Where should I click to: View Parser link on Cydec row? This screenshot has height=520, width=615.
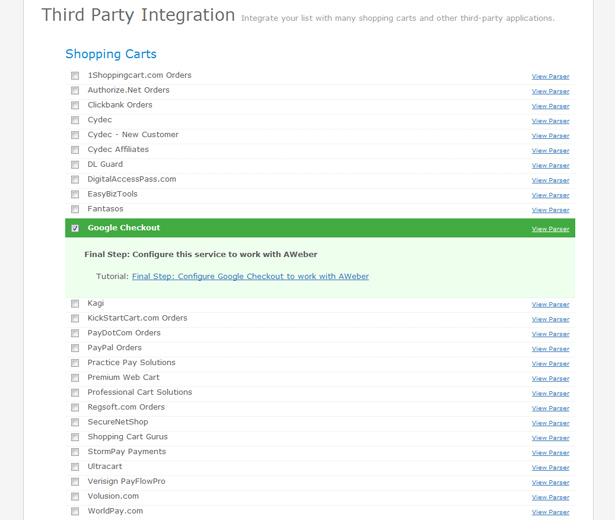pos(550,121)
